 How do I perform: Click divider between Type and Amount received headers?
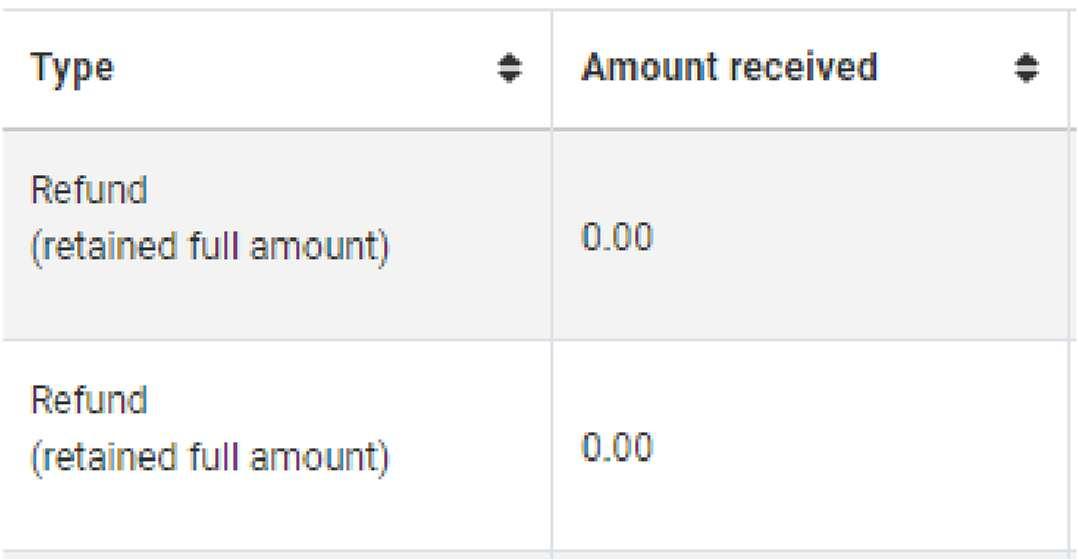[x=551, y=69]
